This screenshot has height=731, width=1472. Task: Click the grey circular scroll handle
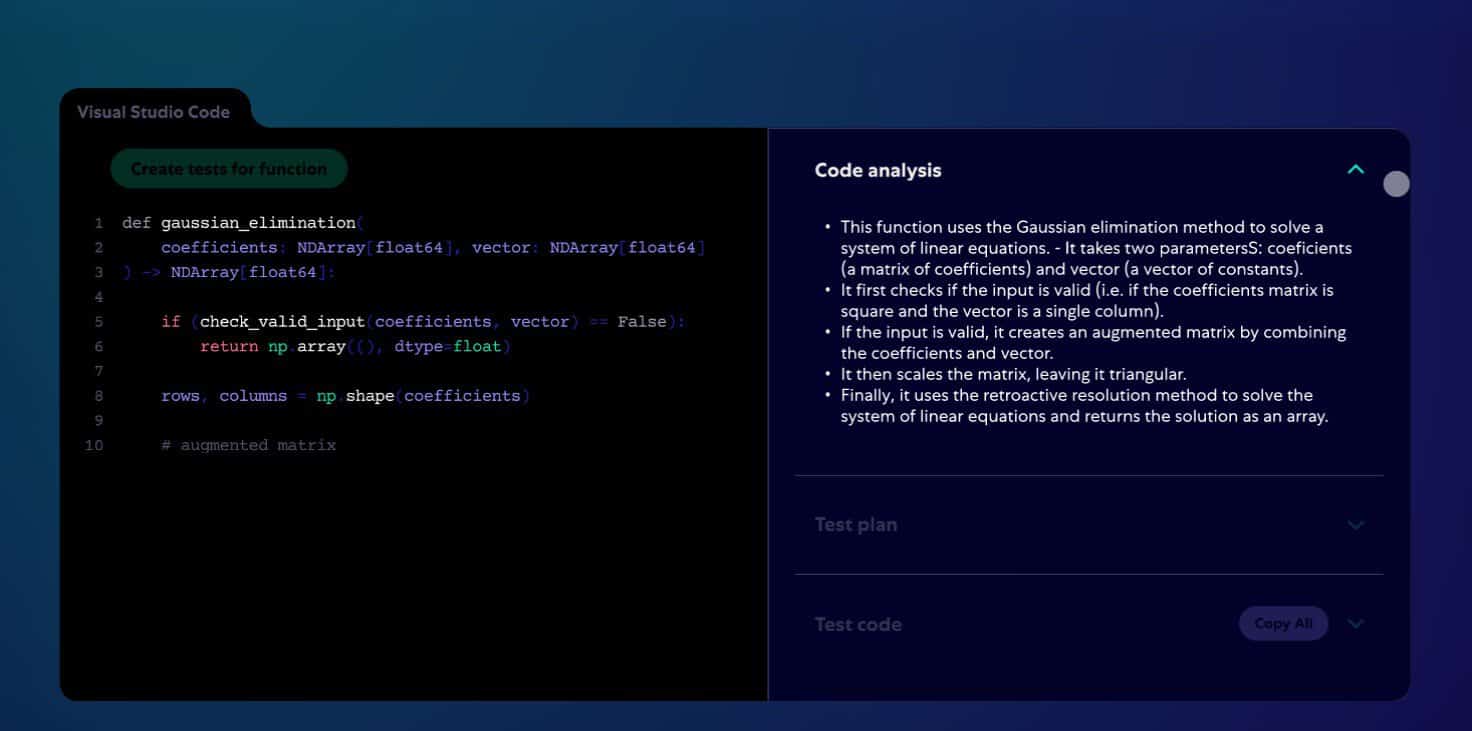point(1396,184)
